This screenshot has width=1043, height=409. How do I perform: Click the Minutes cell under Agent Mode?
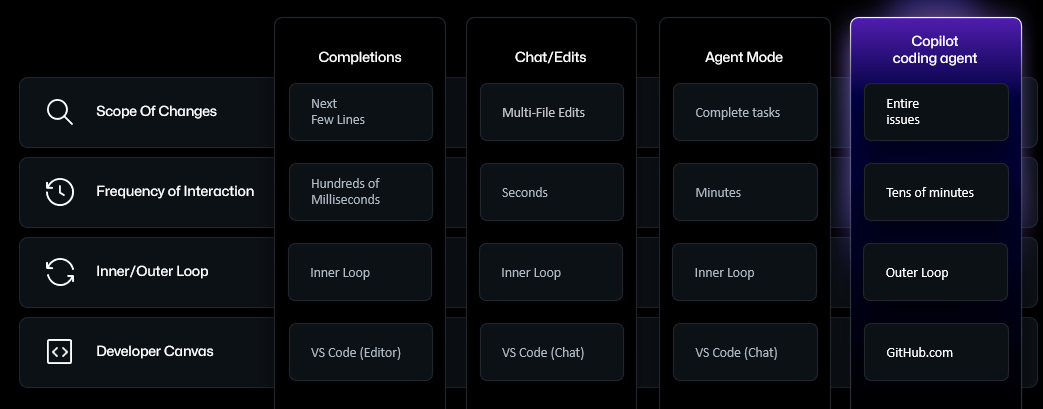(x=744, y=192)
